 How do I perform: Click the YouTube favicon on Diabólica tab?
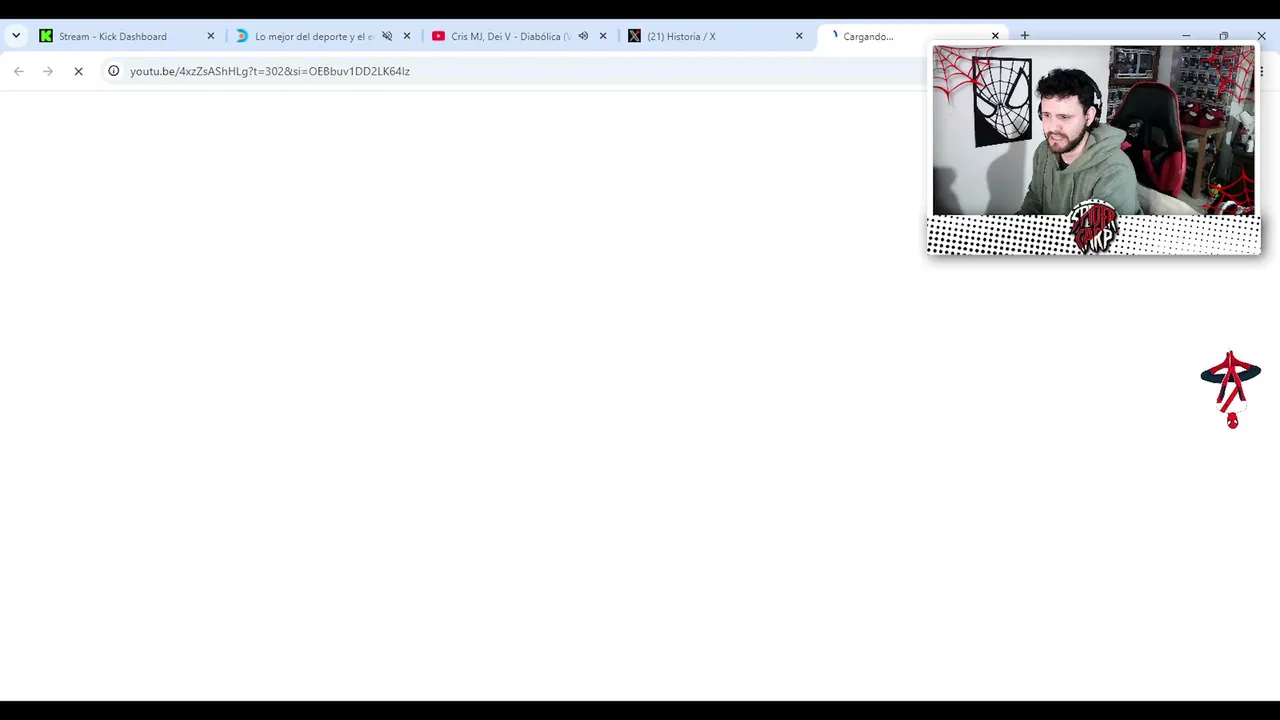point(438,36)
